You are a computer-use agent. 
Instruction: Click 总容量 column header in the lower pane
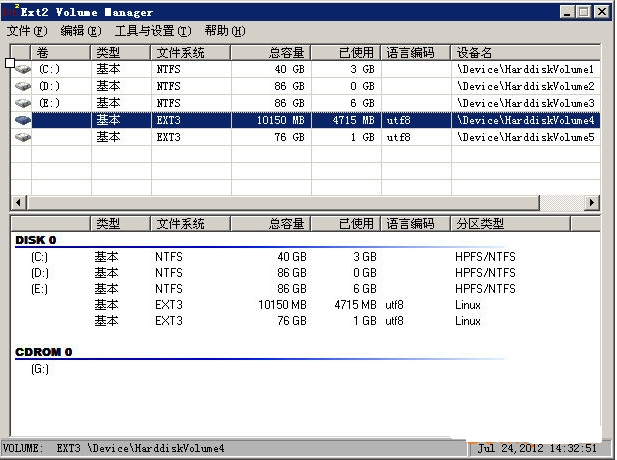(271, 224)
